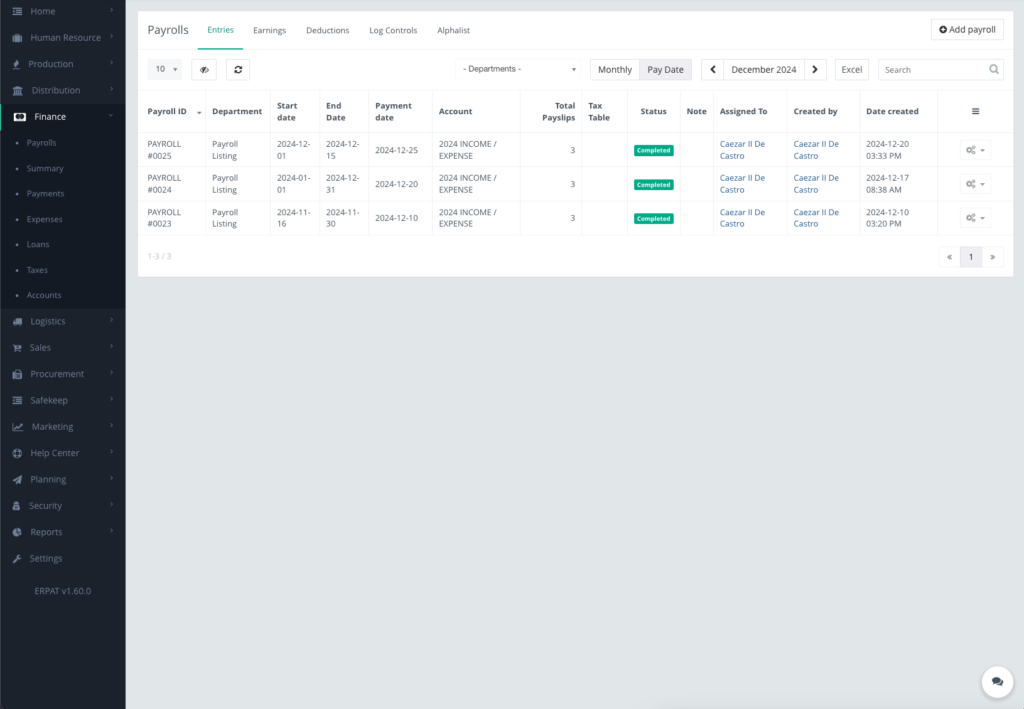Click the magnifier icon in search box
The width and height of the screenshot is (1024, 709).
pyautogui.click(x=993, y=70)
